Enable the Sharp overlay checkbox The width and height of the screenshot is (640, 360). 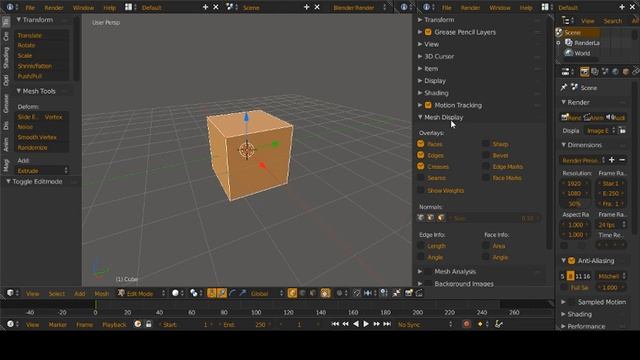pyautogui.click(x=486, y=144)
